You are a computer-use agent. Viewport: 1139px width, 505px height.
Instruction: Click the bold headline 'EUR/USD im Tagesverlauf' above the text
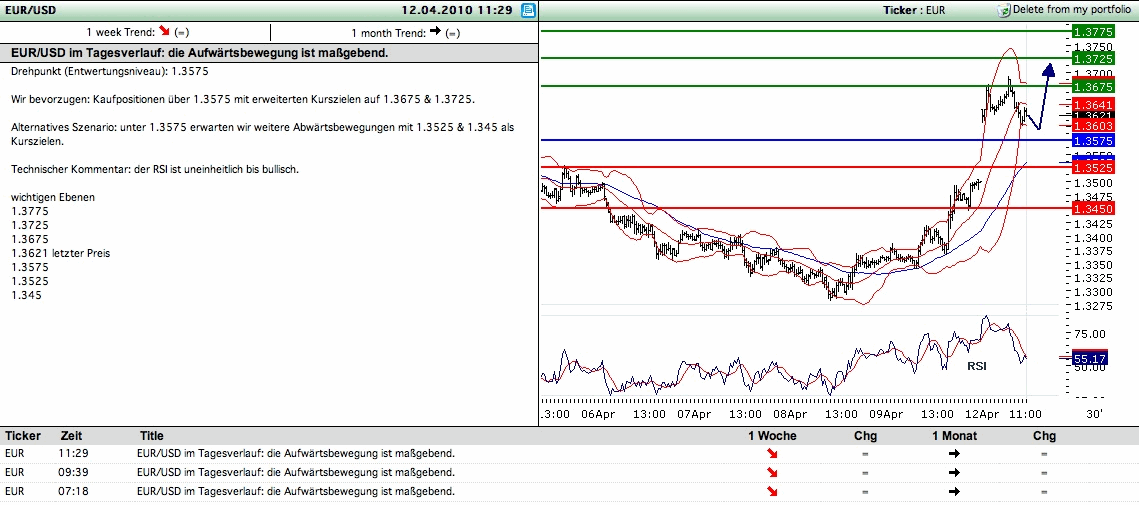pyautogui.click(x=199, y=53)
